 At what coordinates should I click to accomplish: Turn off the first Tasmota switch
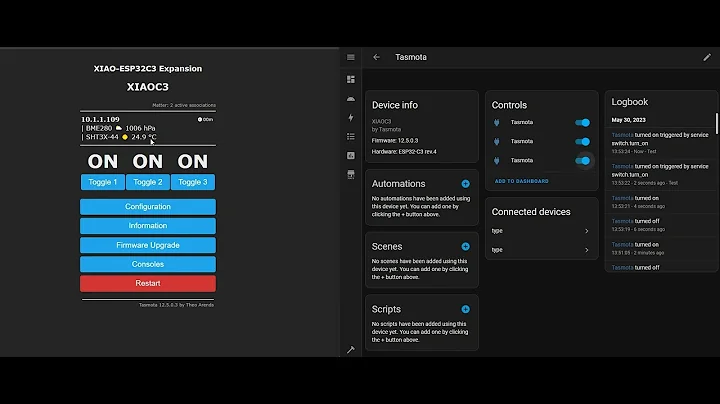point(582,123)
